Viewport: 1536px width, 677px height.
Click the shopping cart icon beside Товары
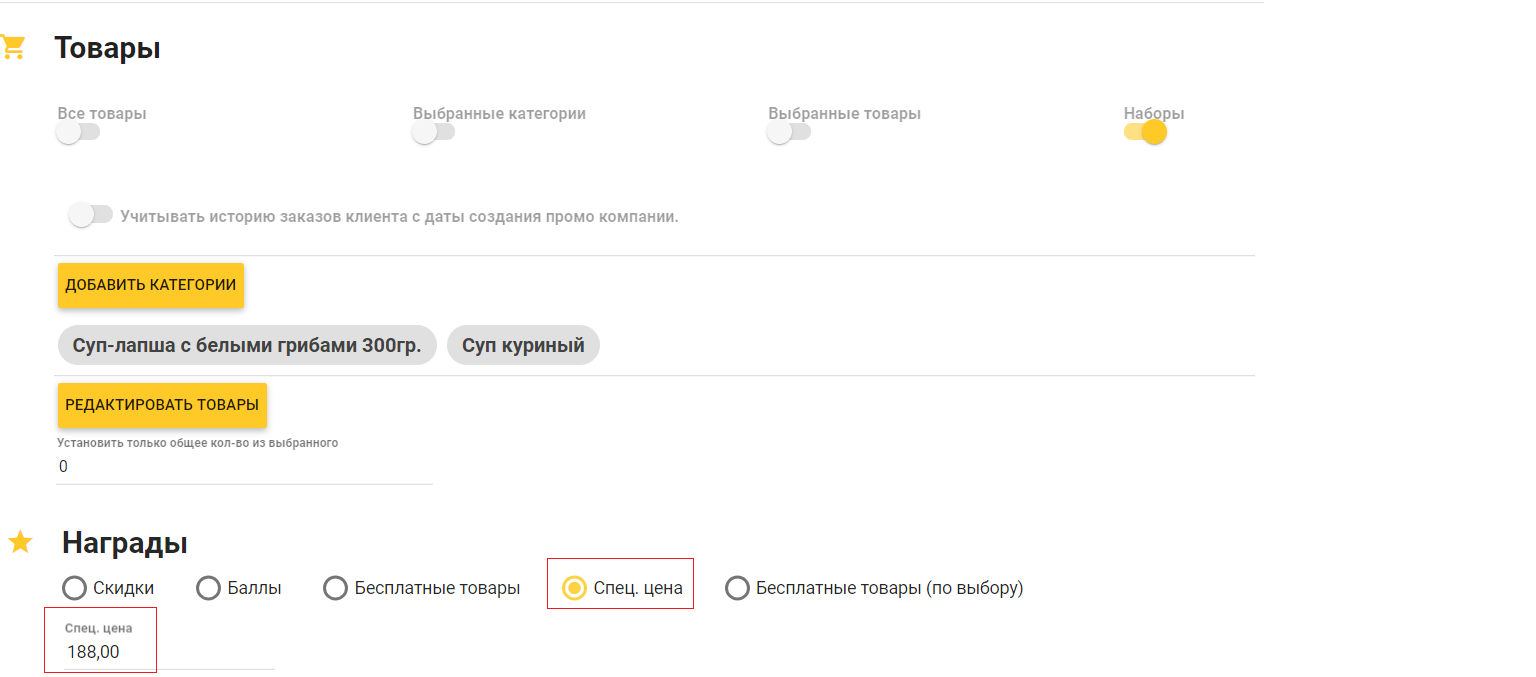[x=11, y=47]
